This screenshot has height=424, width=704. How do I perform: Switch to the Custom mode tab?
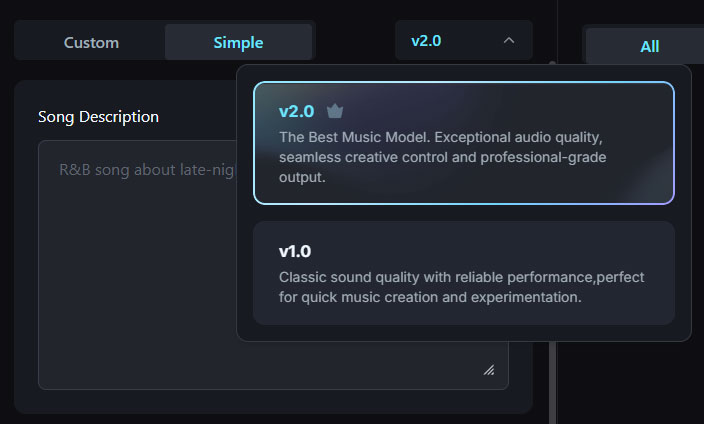coord(91,42)
